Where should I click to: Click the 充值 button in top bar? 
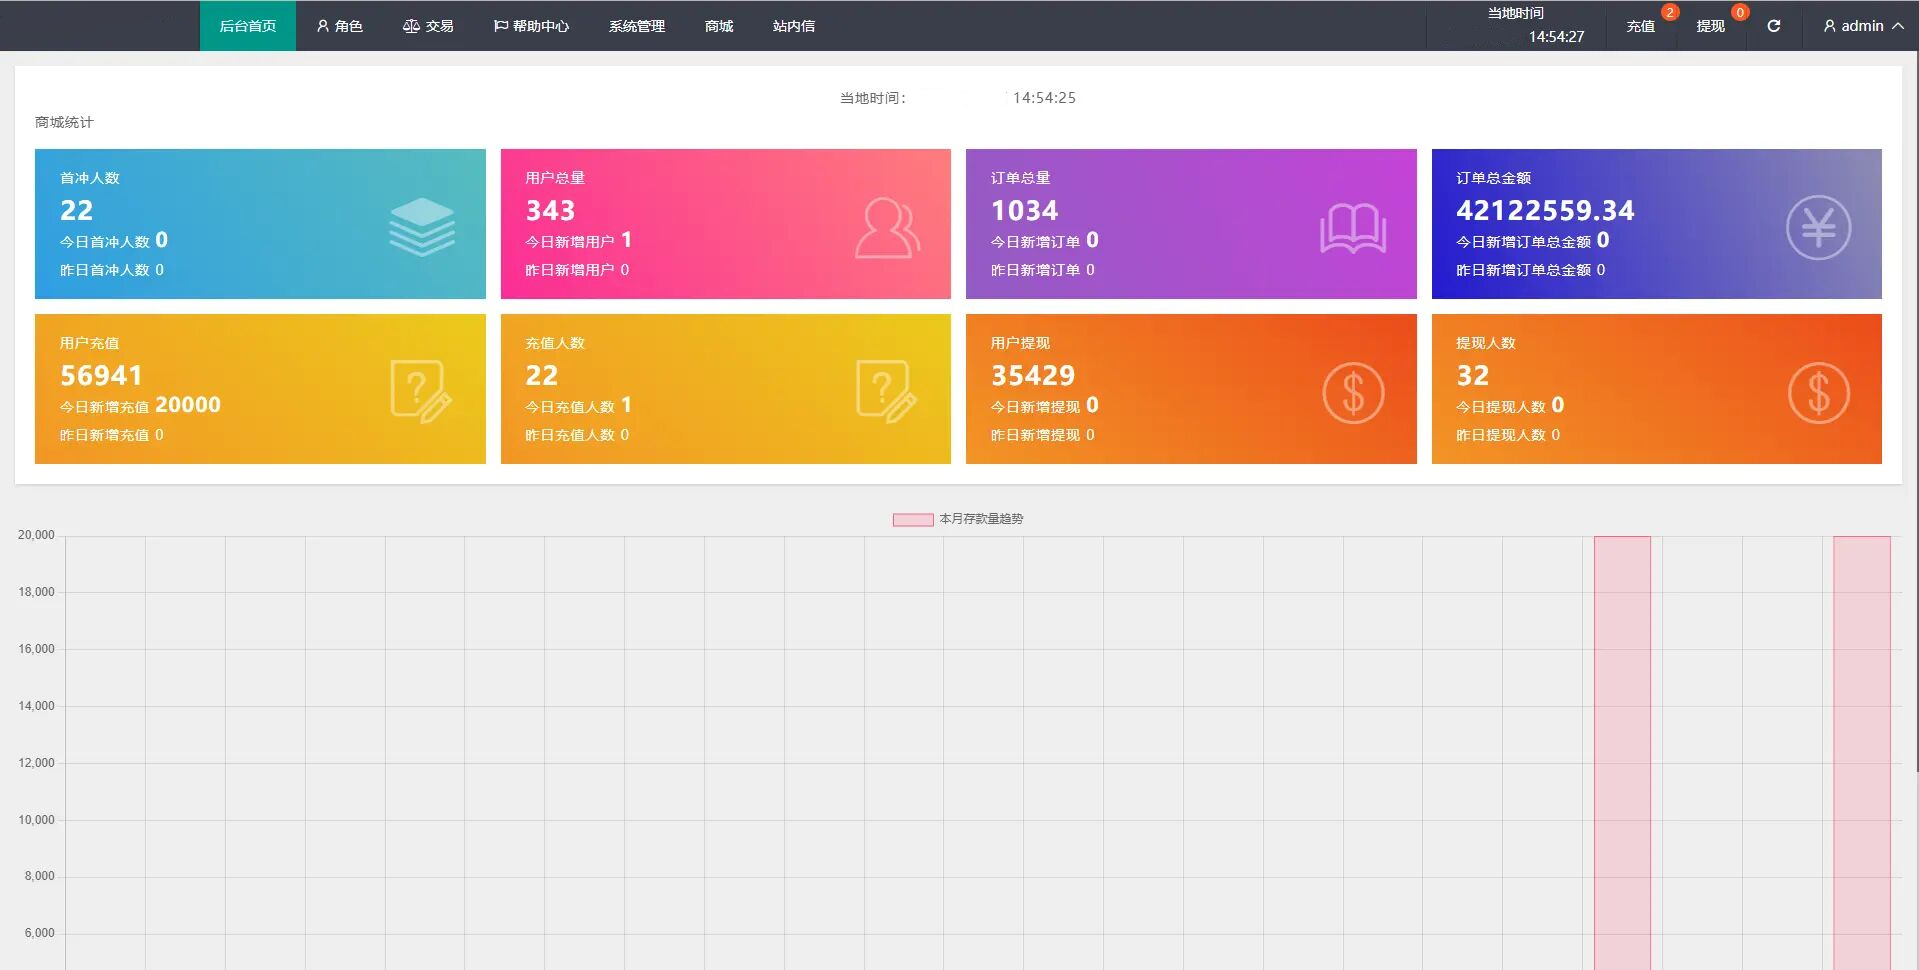1640,26
